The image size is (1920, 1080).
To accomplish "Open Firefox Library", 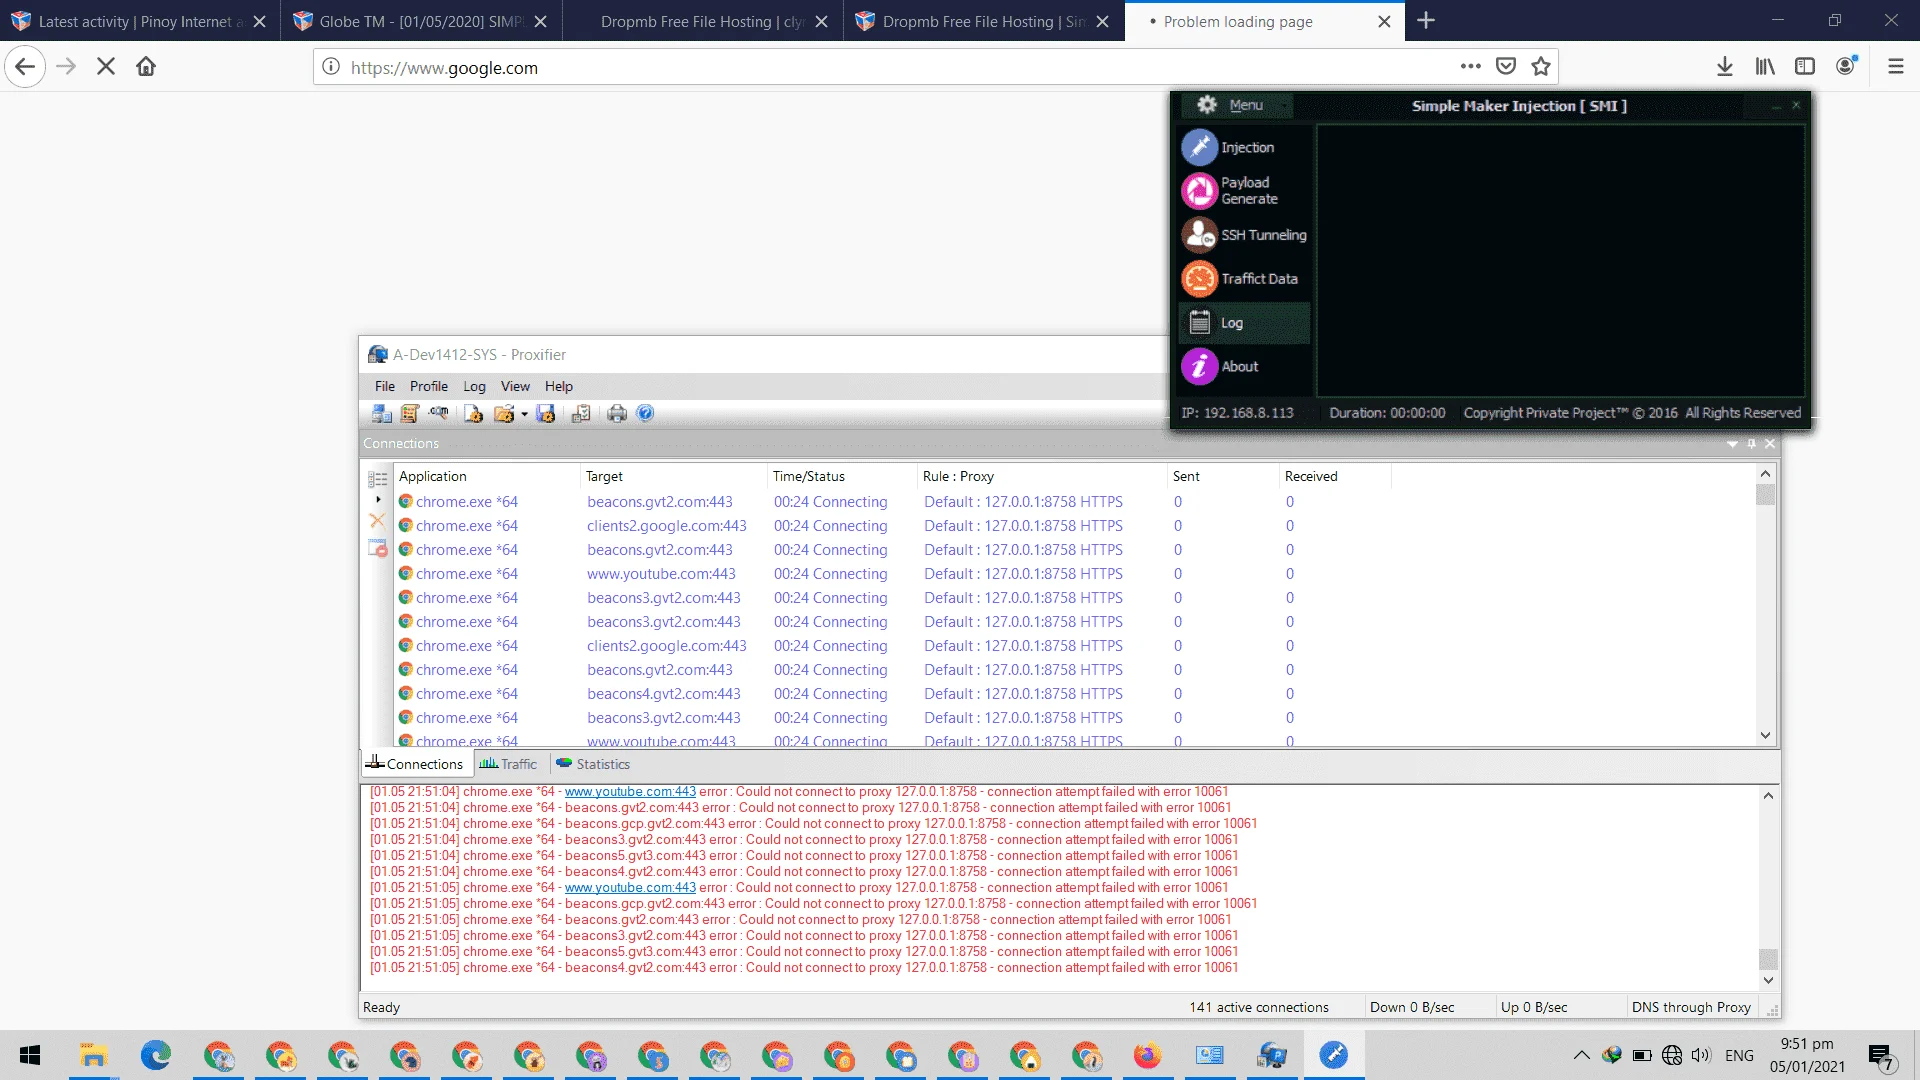I will click(x=1765, y=67).
